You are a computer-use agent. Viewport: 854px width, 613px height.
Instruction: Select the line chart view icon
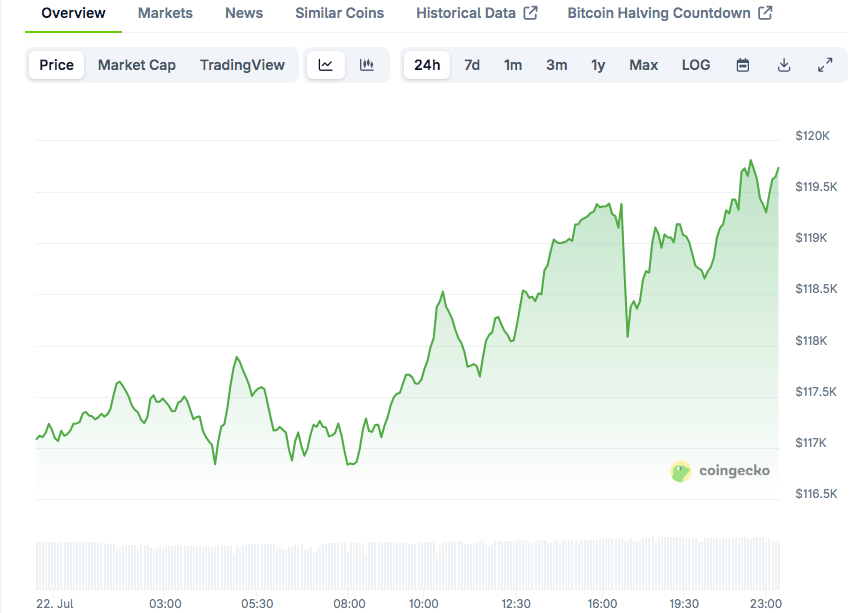326,64
